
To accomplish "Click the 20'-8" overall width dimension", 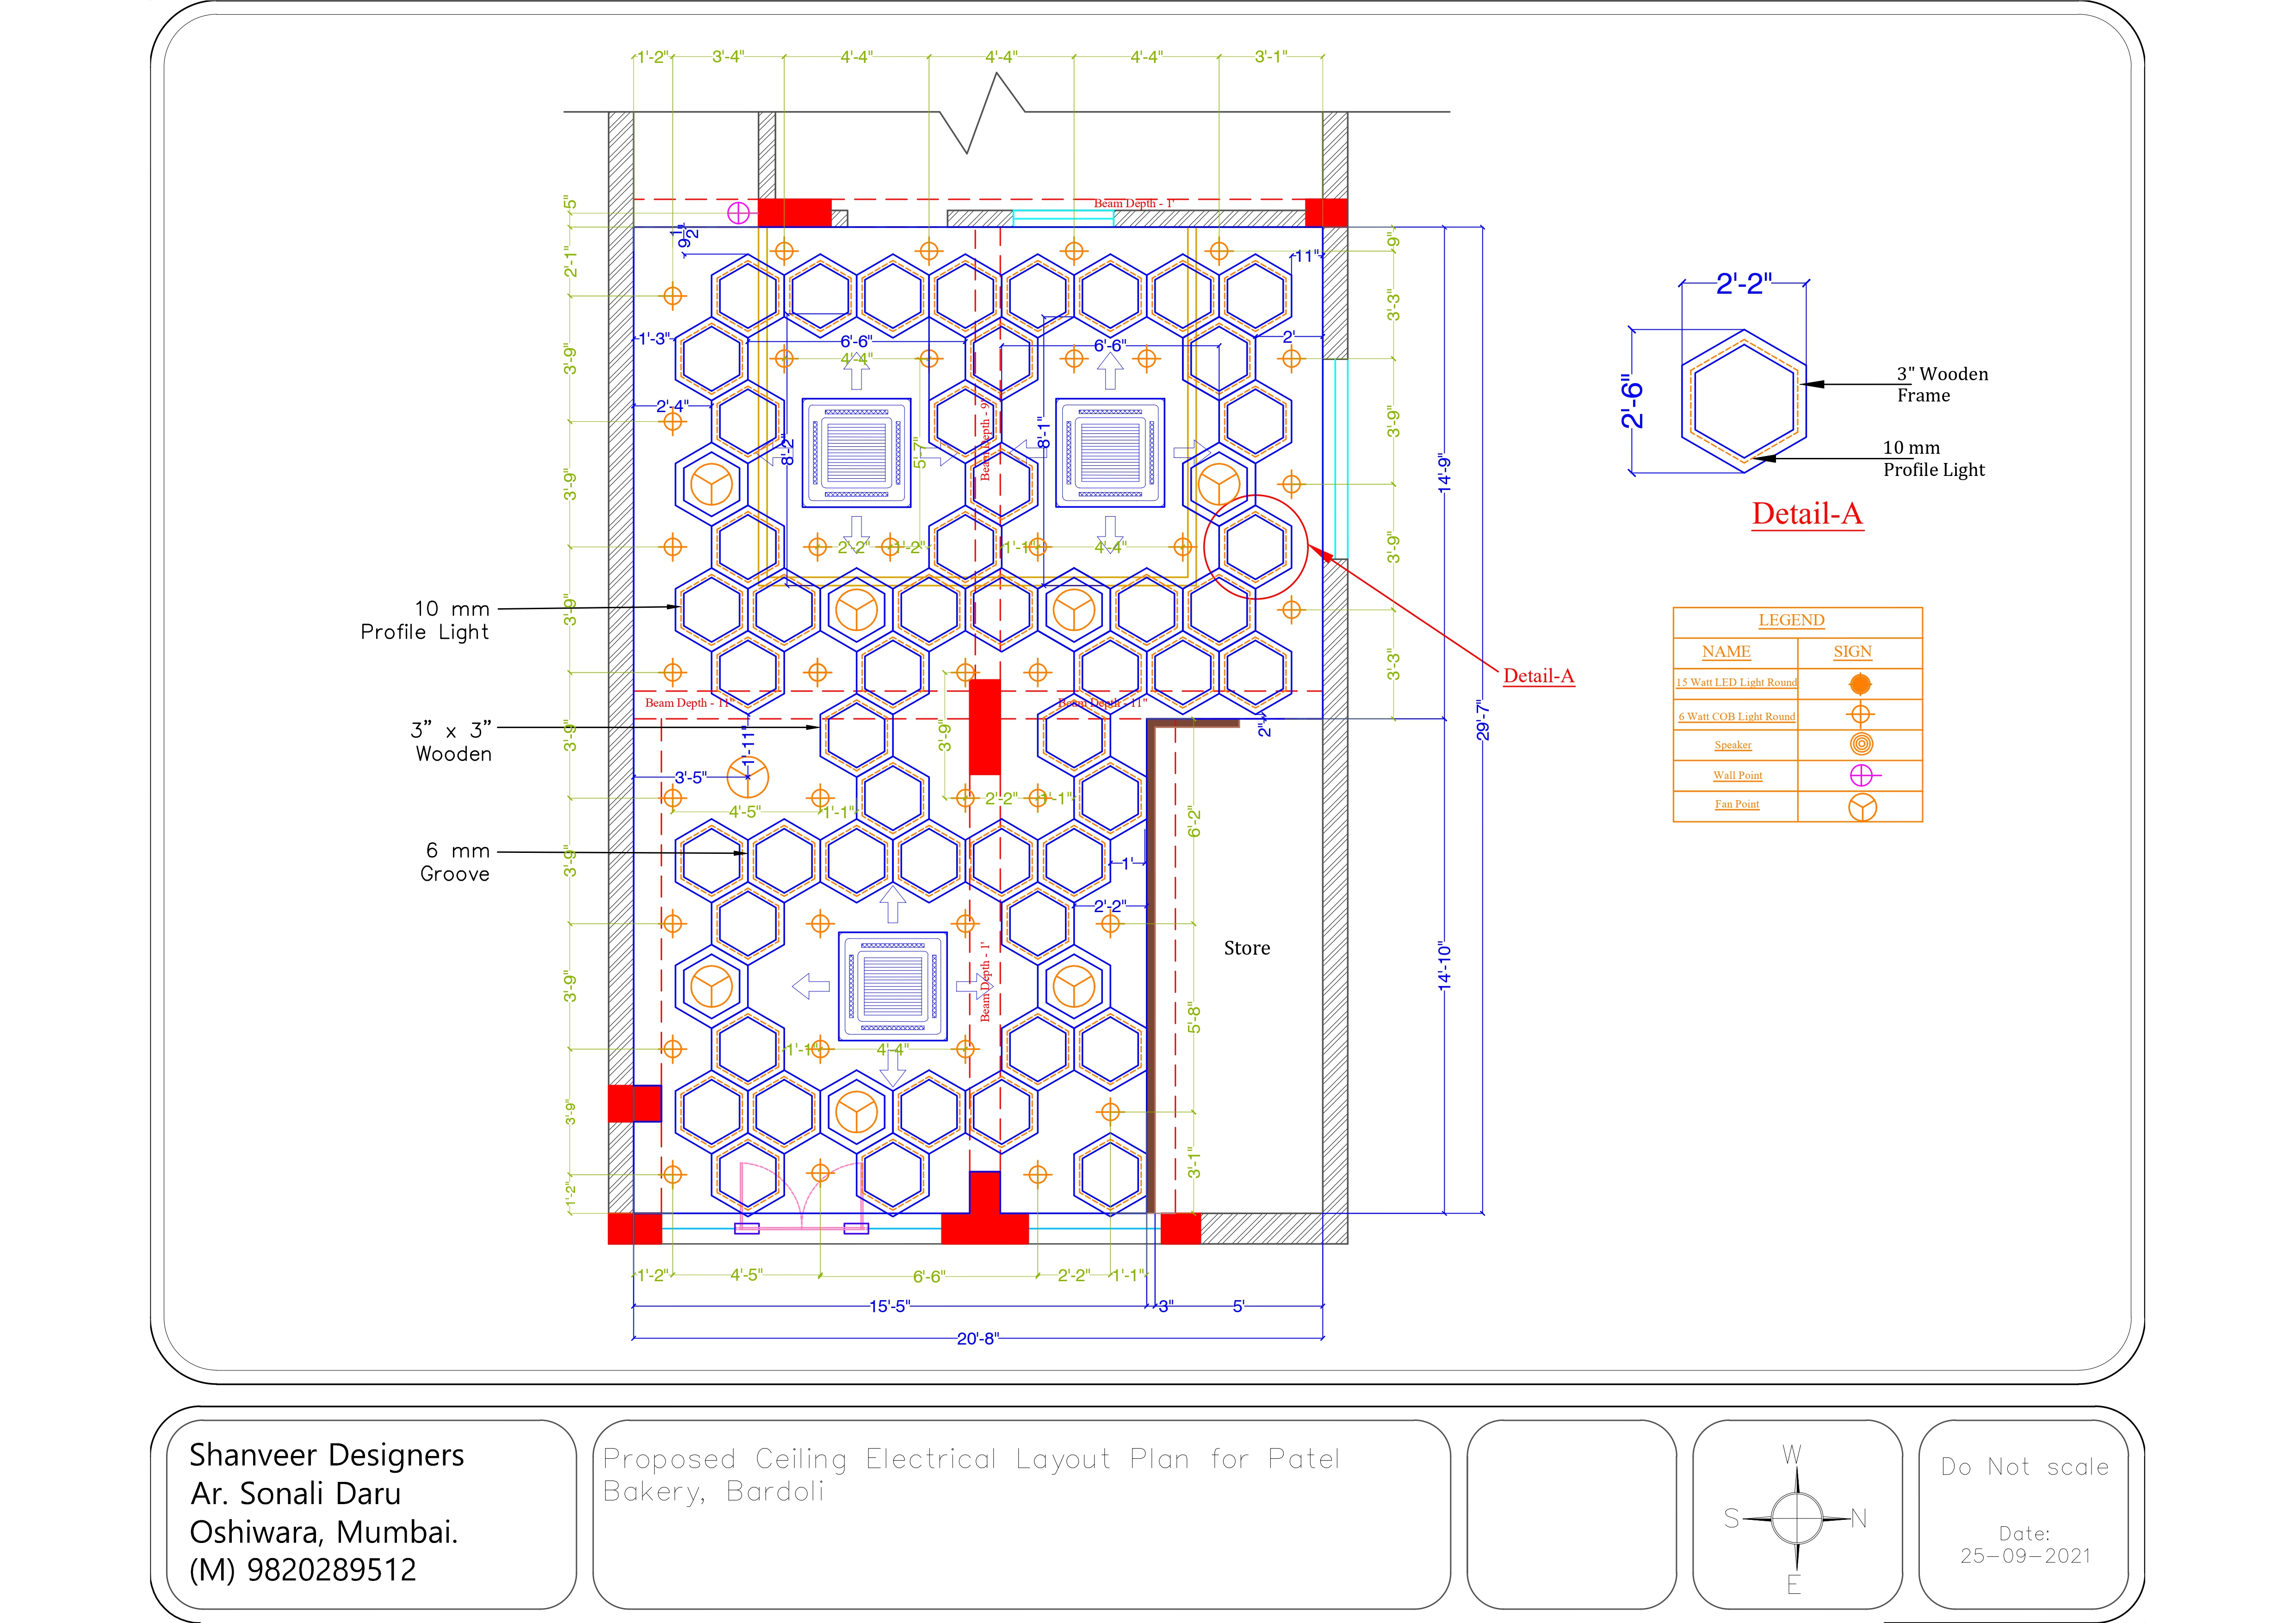I will tap(977, 1338).
